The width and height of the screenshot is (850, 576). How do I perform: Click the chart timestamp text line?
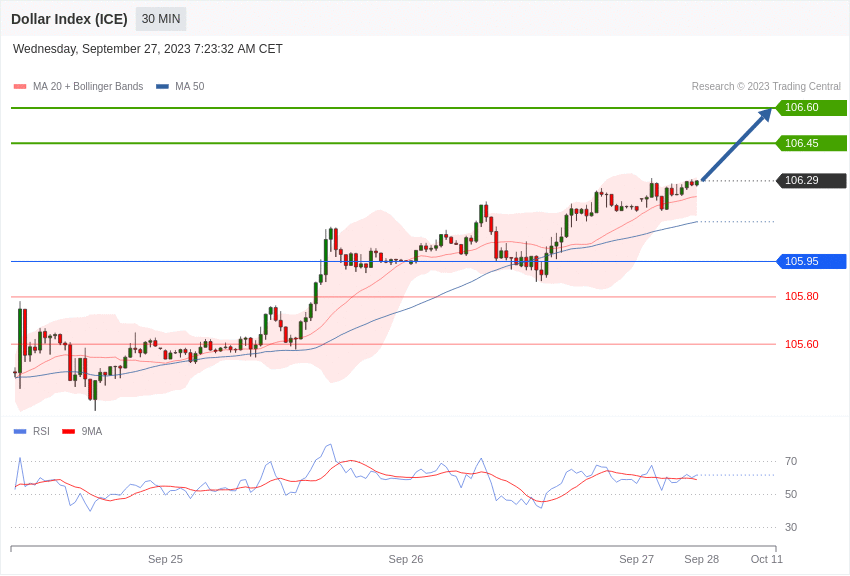click(x=148, y=49)
